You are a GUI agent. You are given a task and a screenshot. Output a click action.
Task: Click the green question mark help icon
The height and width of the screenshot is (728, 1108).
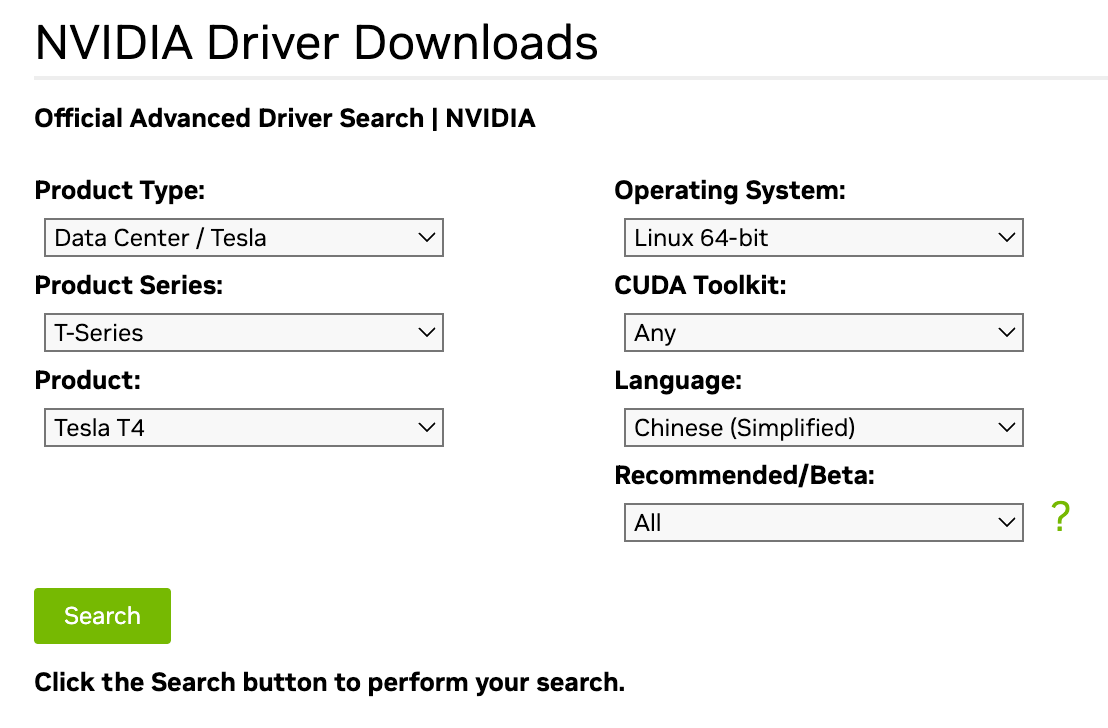tap(1060, 517)
